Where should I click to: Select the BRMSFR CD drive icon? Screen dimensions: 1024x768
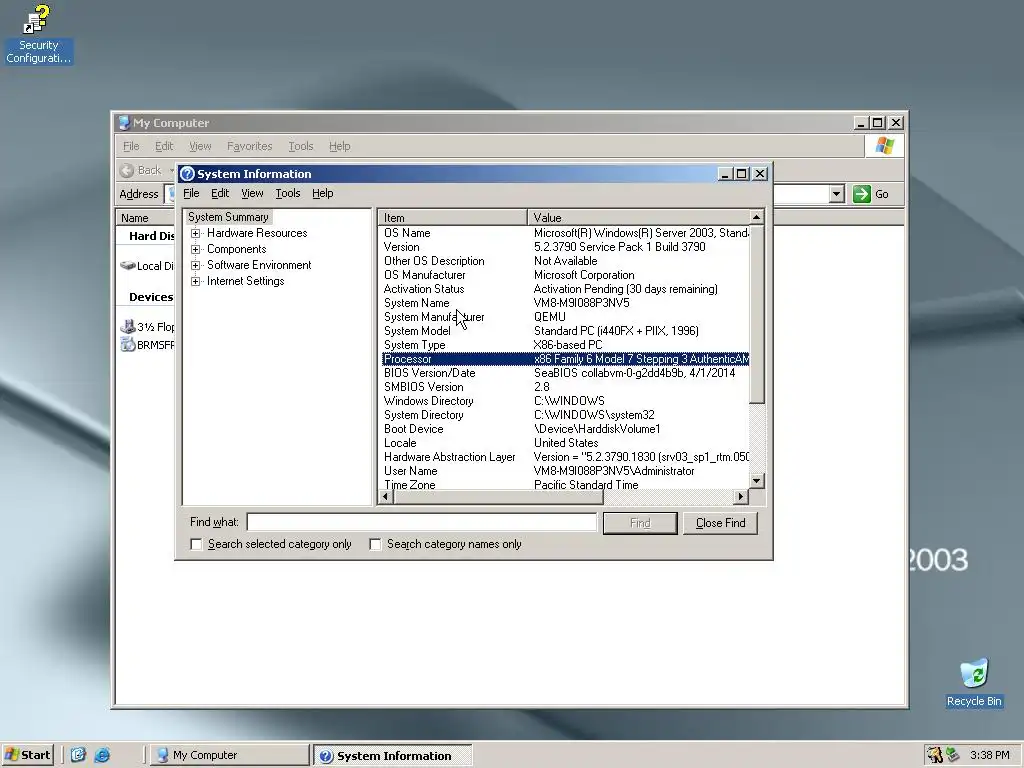(128, 345)
